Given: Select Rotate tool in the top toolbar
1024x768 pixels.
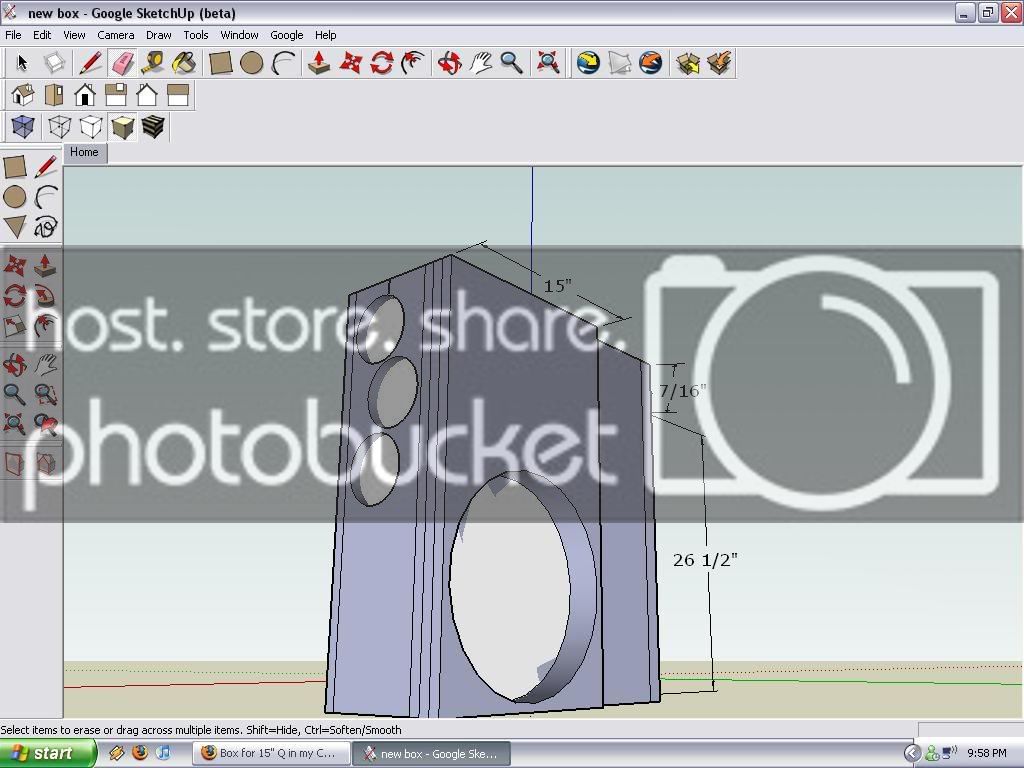Looking at the screenshot, I should click(382, 63).
